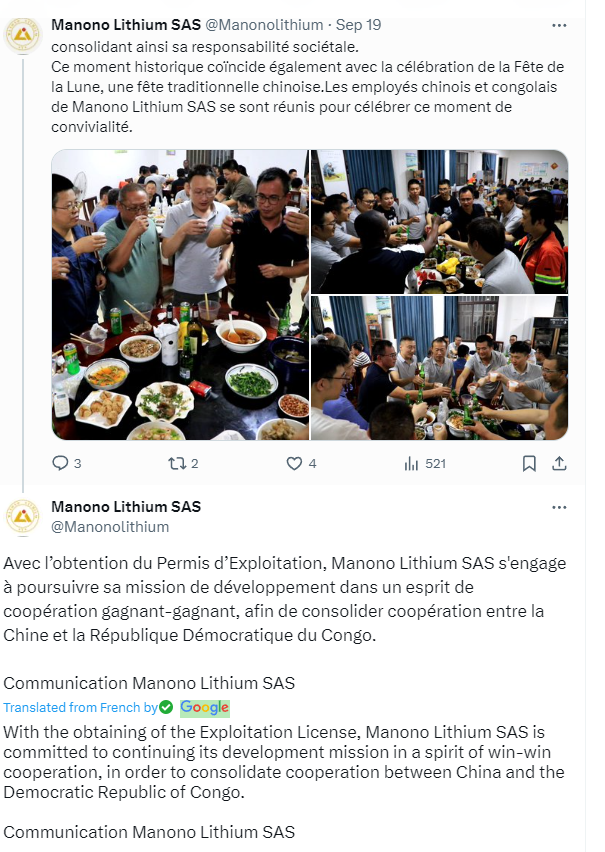605x852 pixels.
Task: Open the large toasting dinner photo
Action: click(x=180, y=295)
